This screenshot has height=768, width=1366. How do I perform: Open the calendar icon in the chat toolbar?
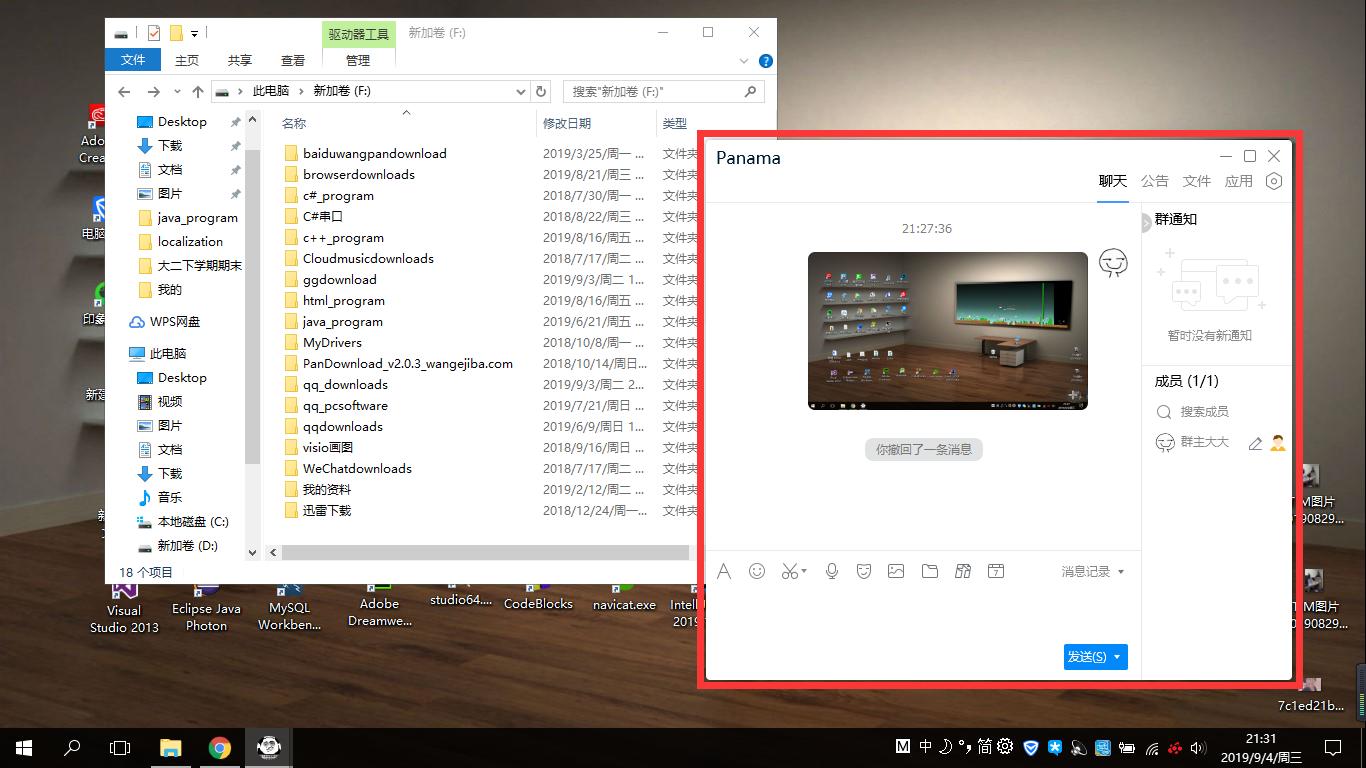pyautogui.click(x=996, y=570)
